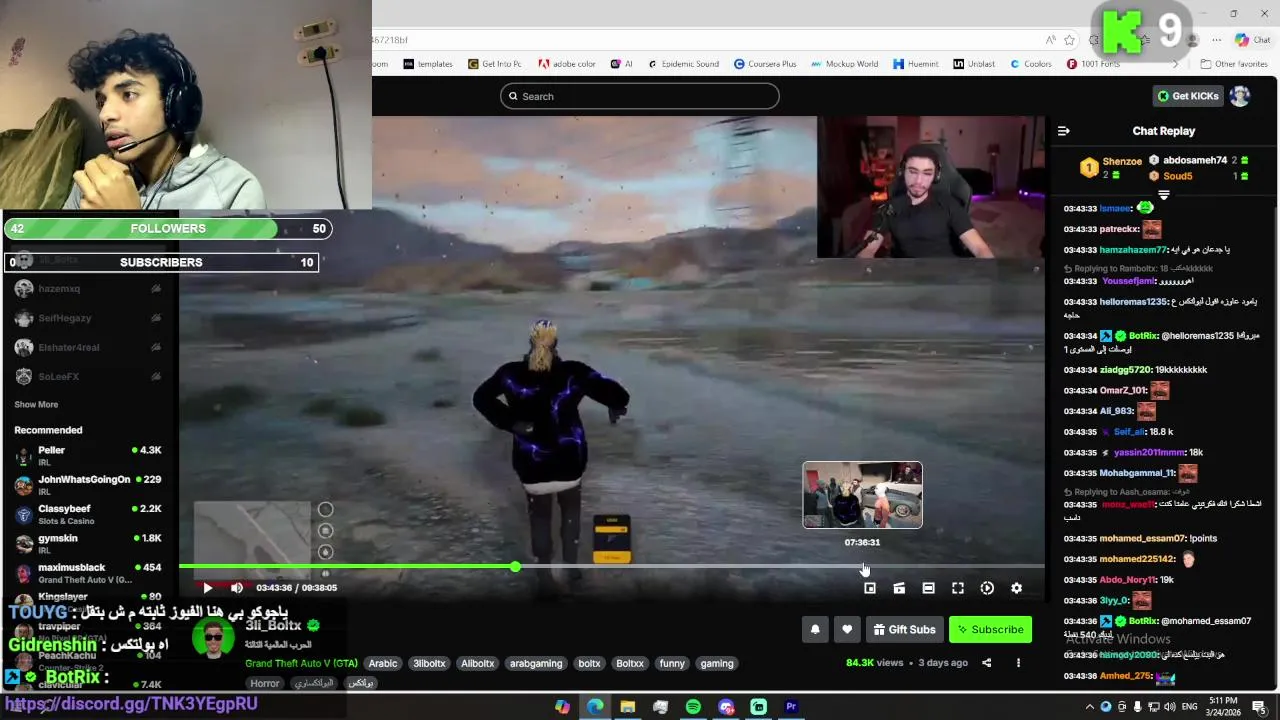The height and width of the screenshot is (720, 1280).
Task: Enter fullscreen video mode
Action: click(958, 588)
